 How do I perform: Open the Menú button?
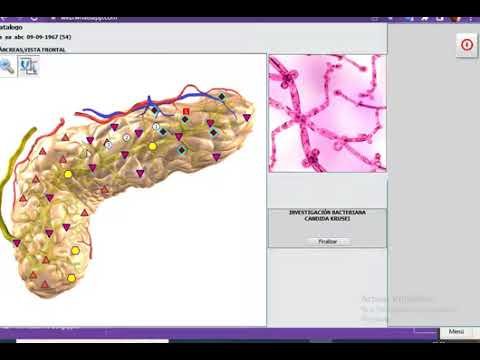(x=456, y=332)
